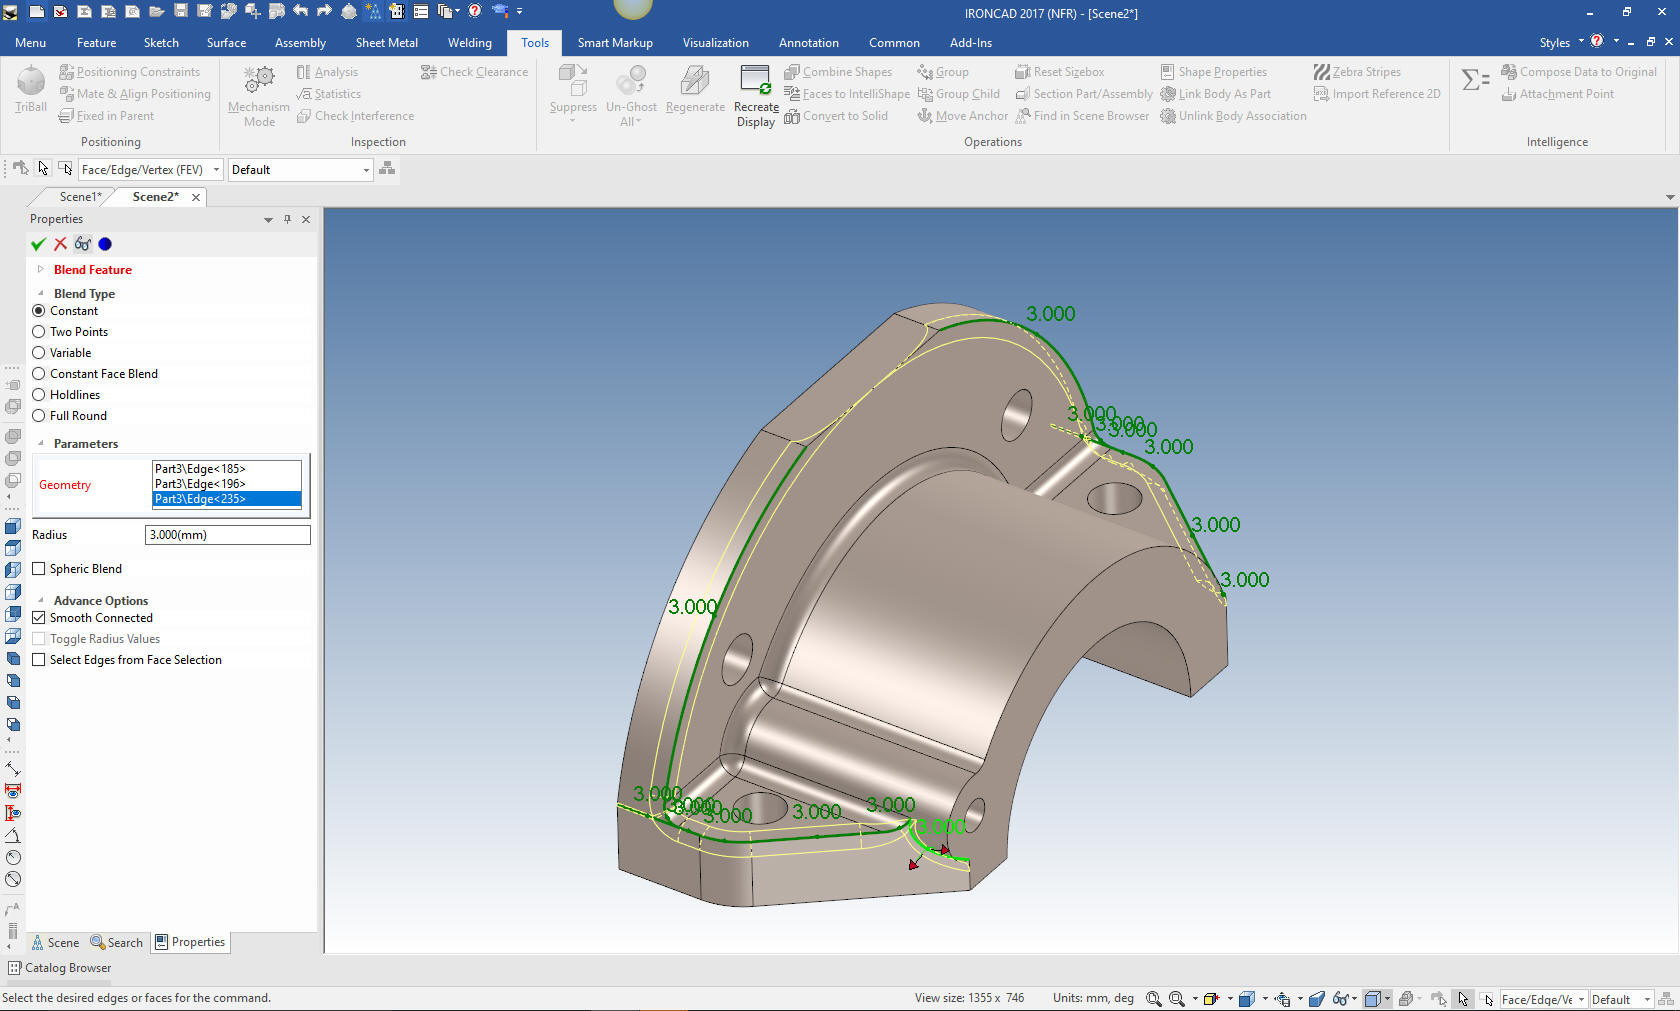Uncheck Smooth Connected option

point(39,618)
